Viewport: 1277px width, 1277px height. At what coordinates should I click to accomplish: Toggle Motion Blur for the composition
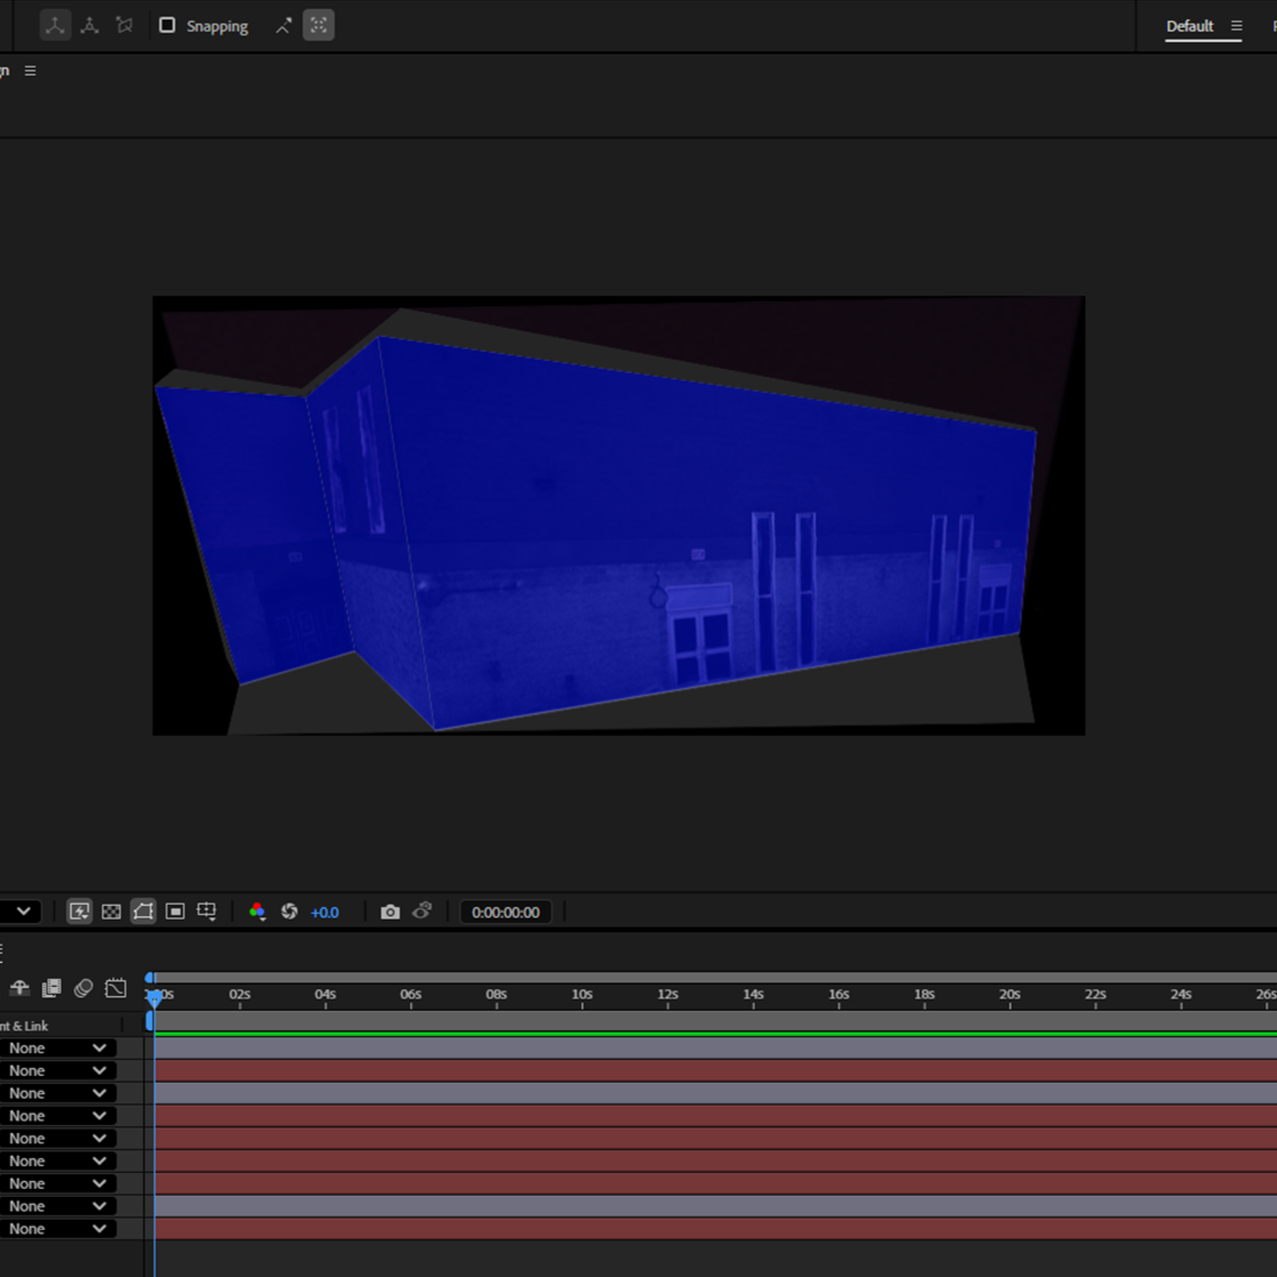(83, 988)
